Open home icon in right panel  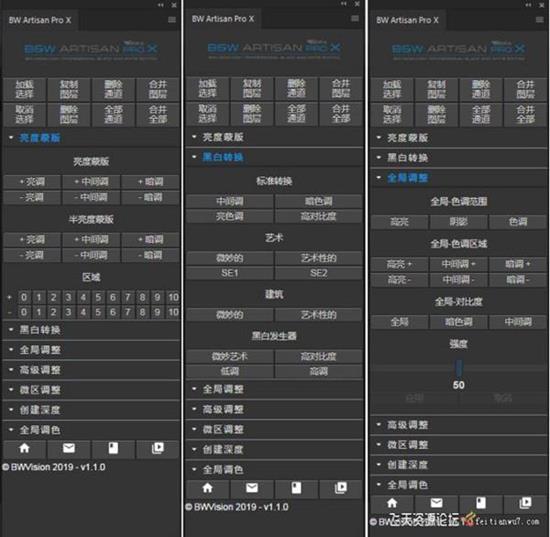(x=392, y=503)
